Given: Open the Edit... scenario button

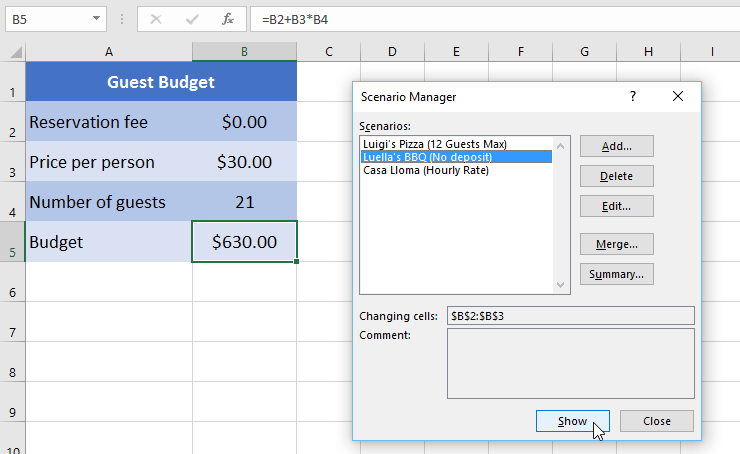Looking at the screenshot, I should pos(616,205).
